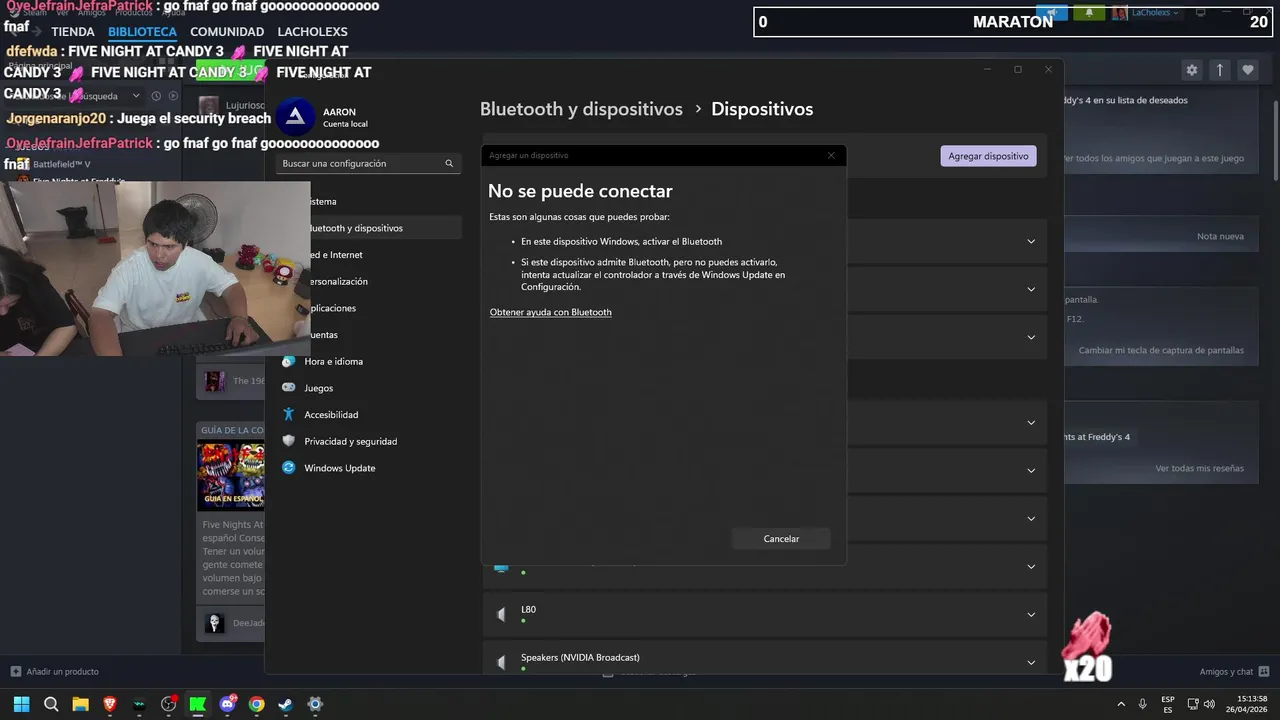Click Bluetooth y dispositivos in the breadcrumb
1280x720 pixels.
(x=581, y=109)
